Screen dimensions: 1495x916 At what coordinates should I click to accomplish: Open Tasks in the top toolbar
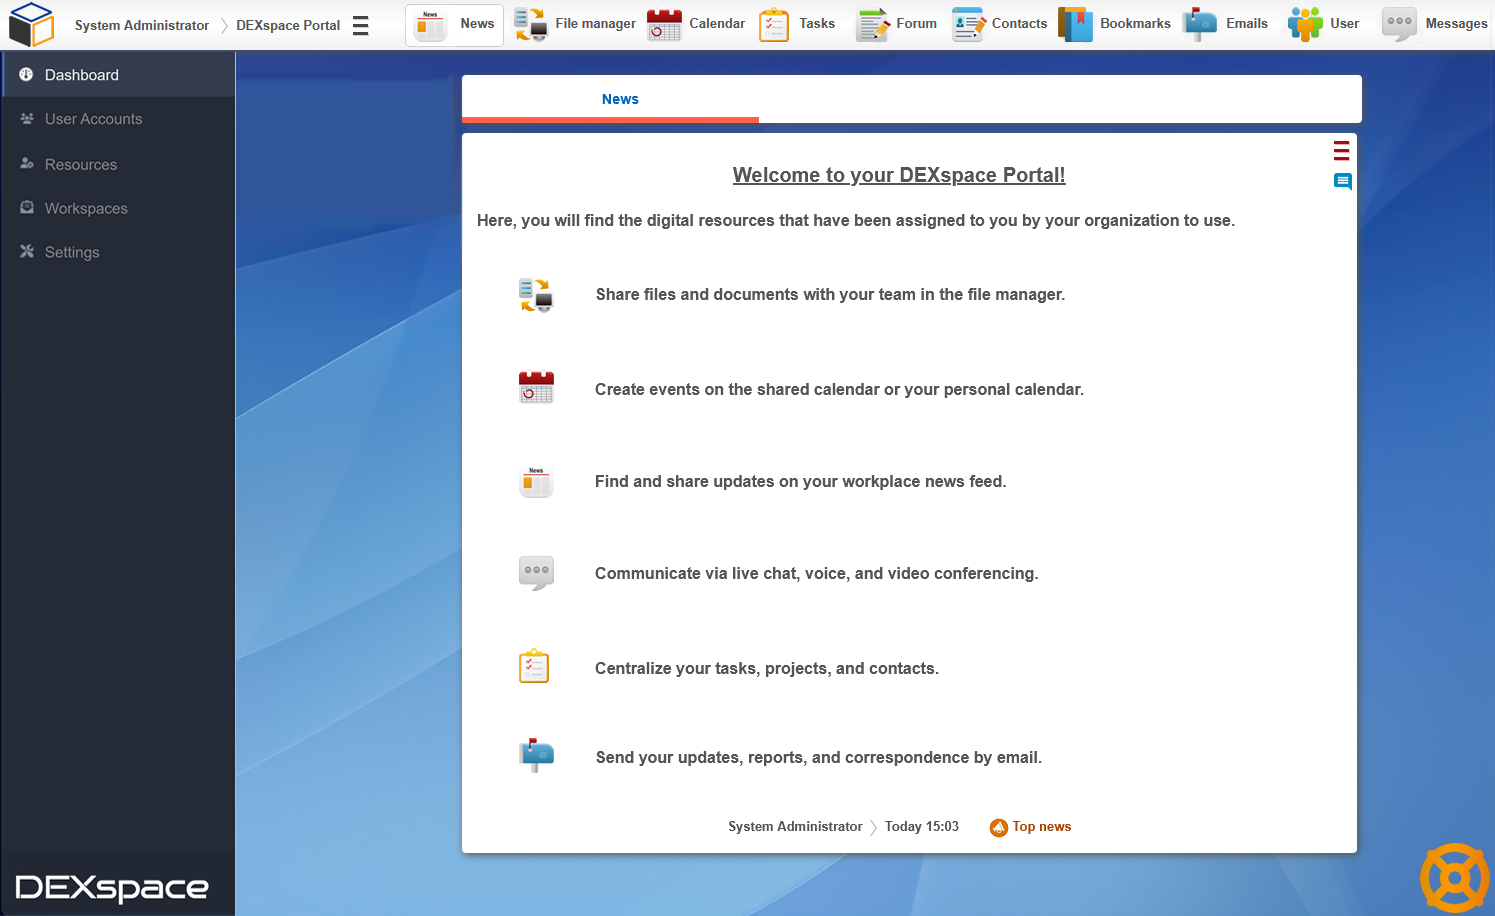click(x=797, y=24)
